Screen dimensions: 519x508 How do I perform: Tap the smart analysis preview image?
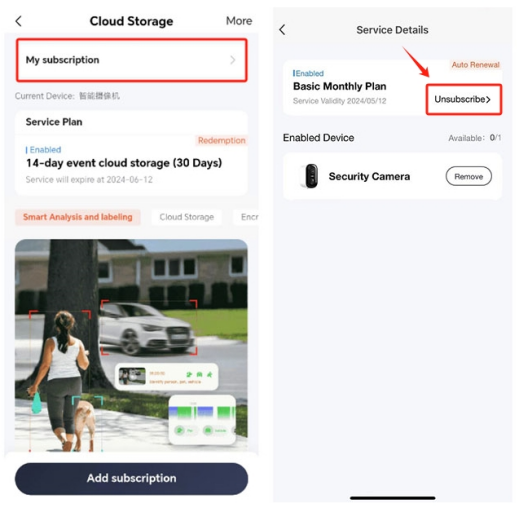point(131,345)
